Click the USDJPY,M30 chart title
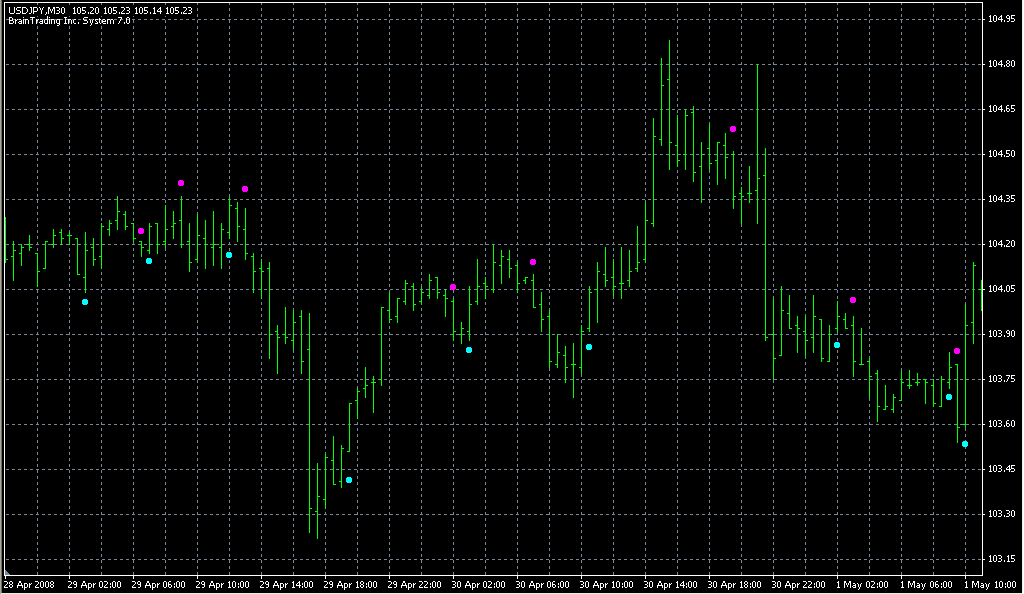 click(x=36, y=10)
